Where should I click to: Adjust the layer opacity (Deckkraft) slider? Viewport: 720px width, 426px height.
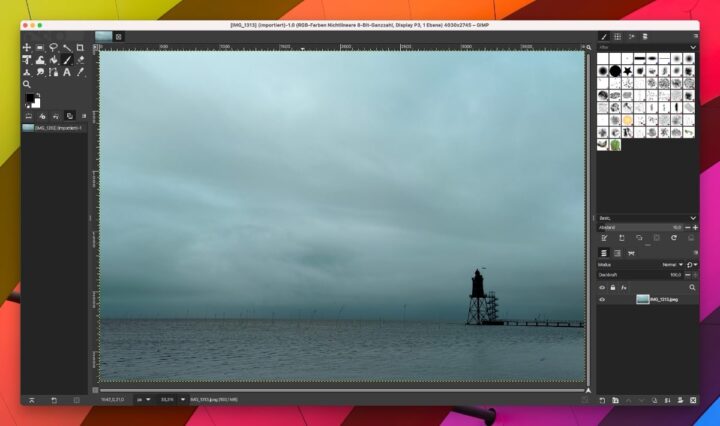pyautogui.click(x=640, y=275)
